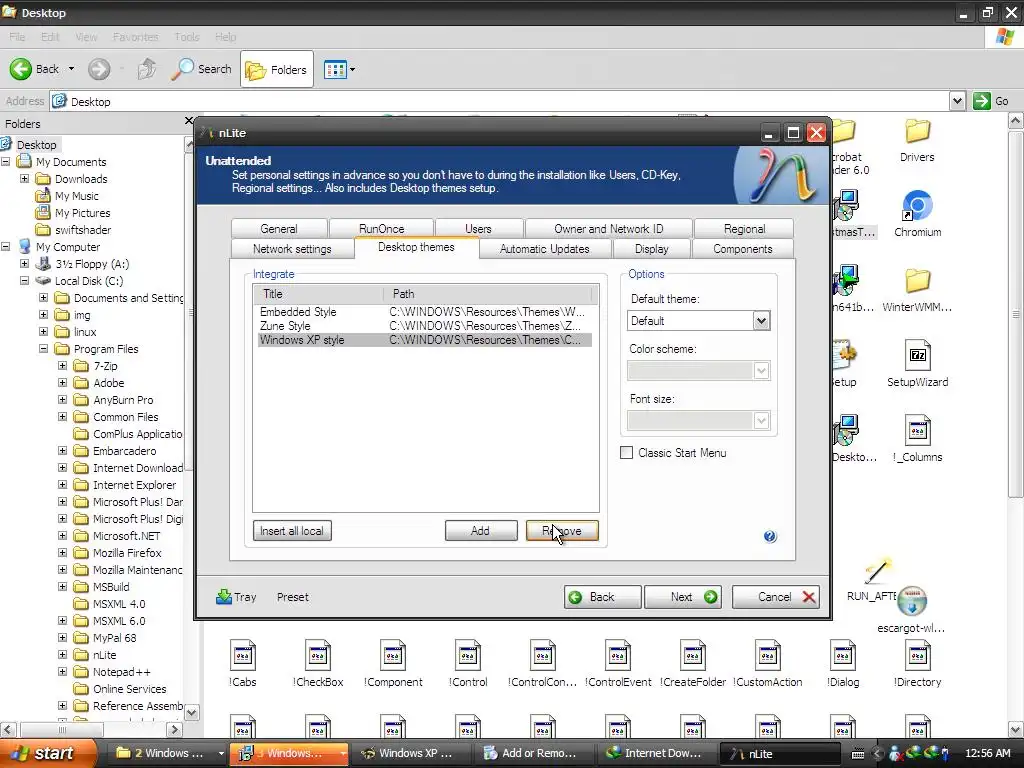Open the Automatic Updates tab

click(545, 249)
